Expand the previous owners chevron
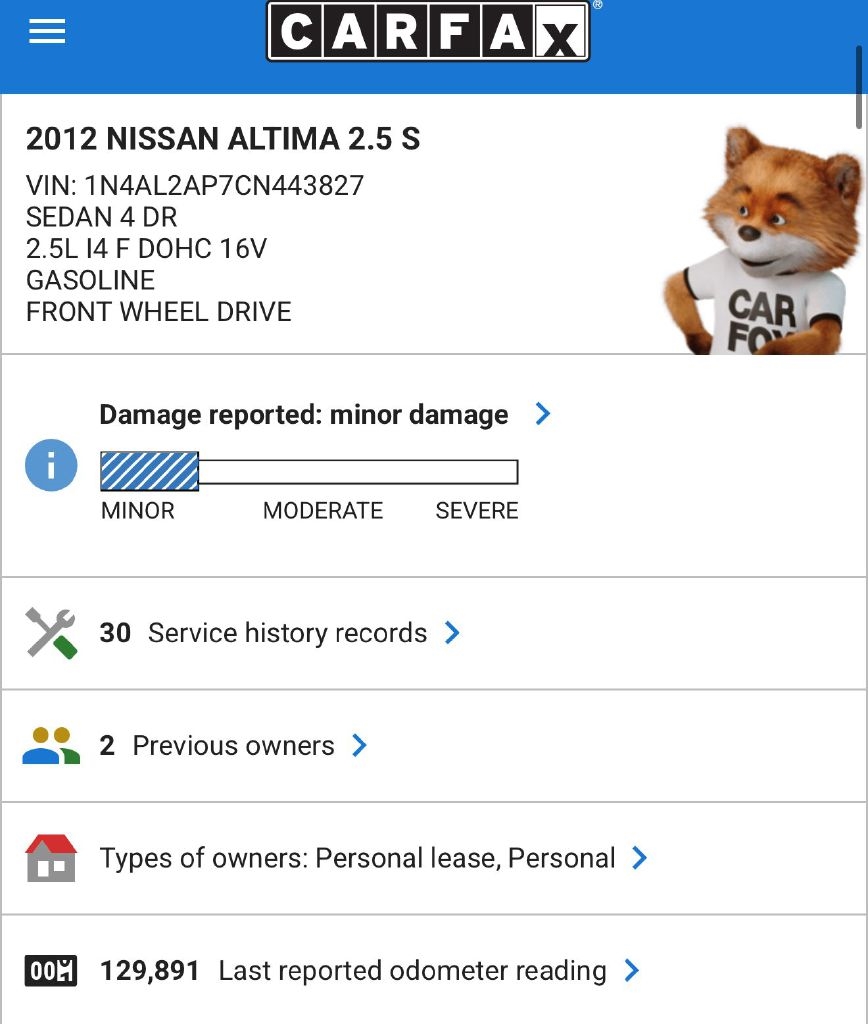Viewport: 868px width, 1024px height. click(360, 746)
